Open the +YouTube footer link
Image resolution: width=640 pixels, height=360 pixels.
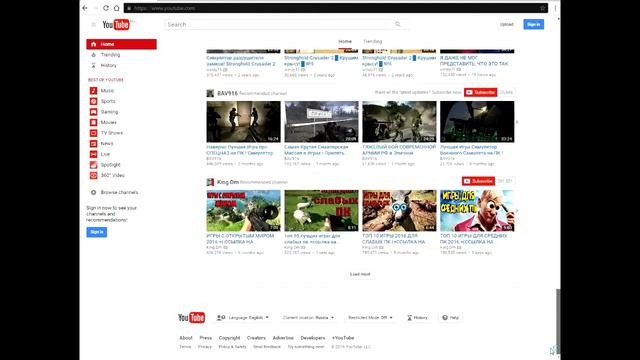343,338
